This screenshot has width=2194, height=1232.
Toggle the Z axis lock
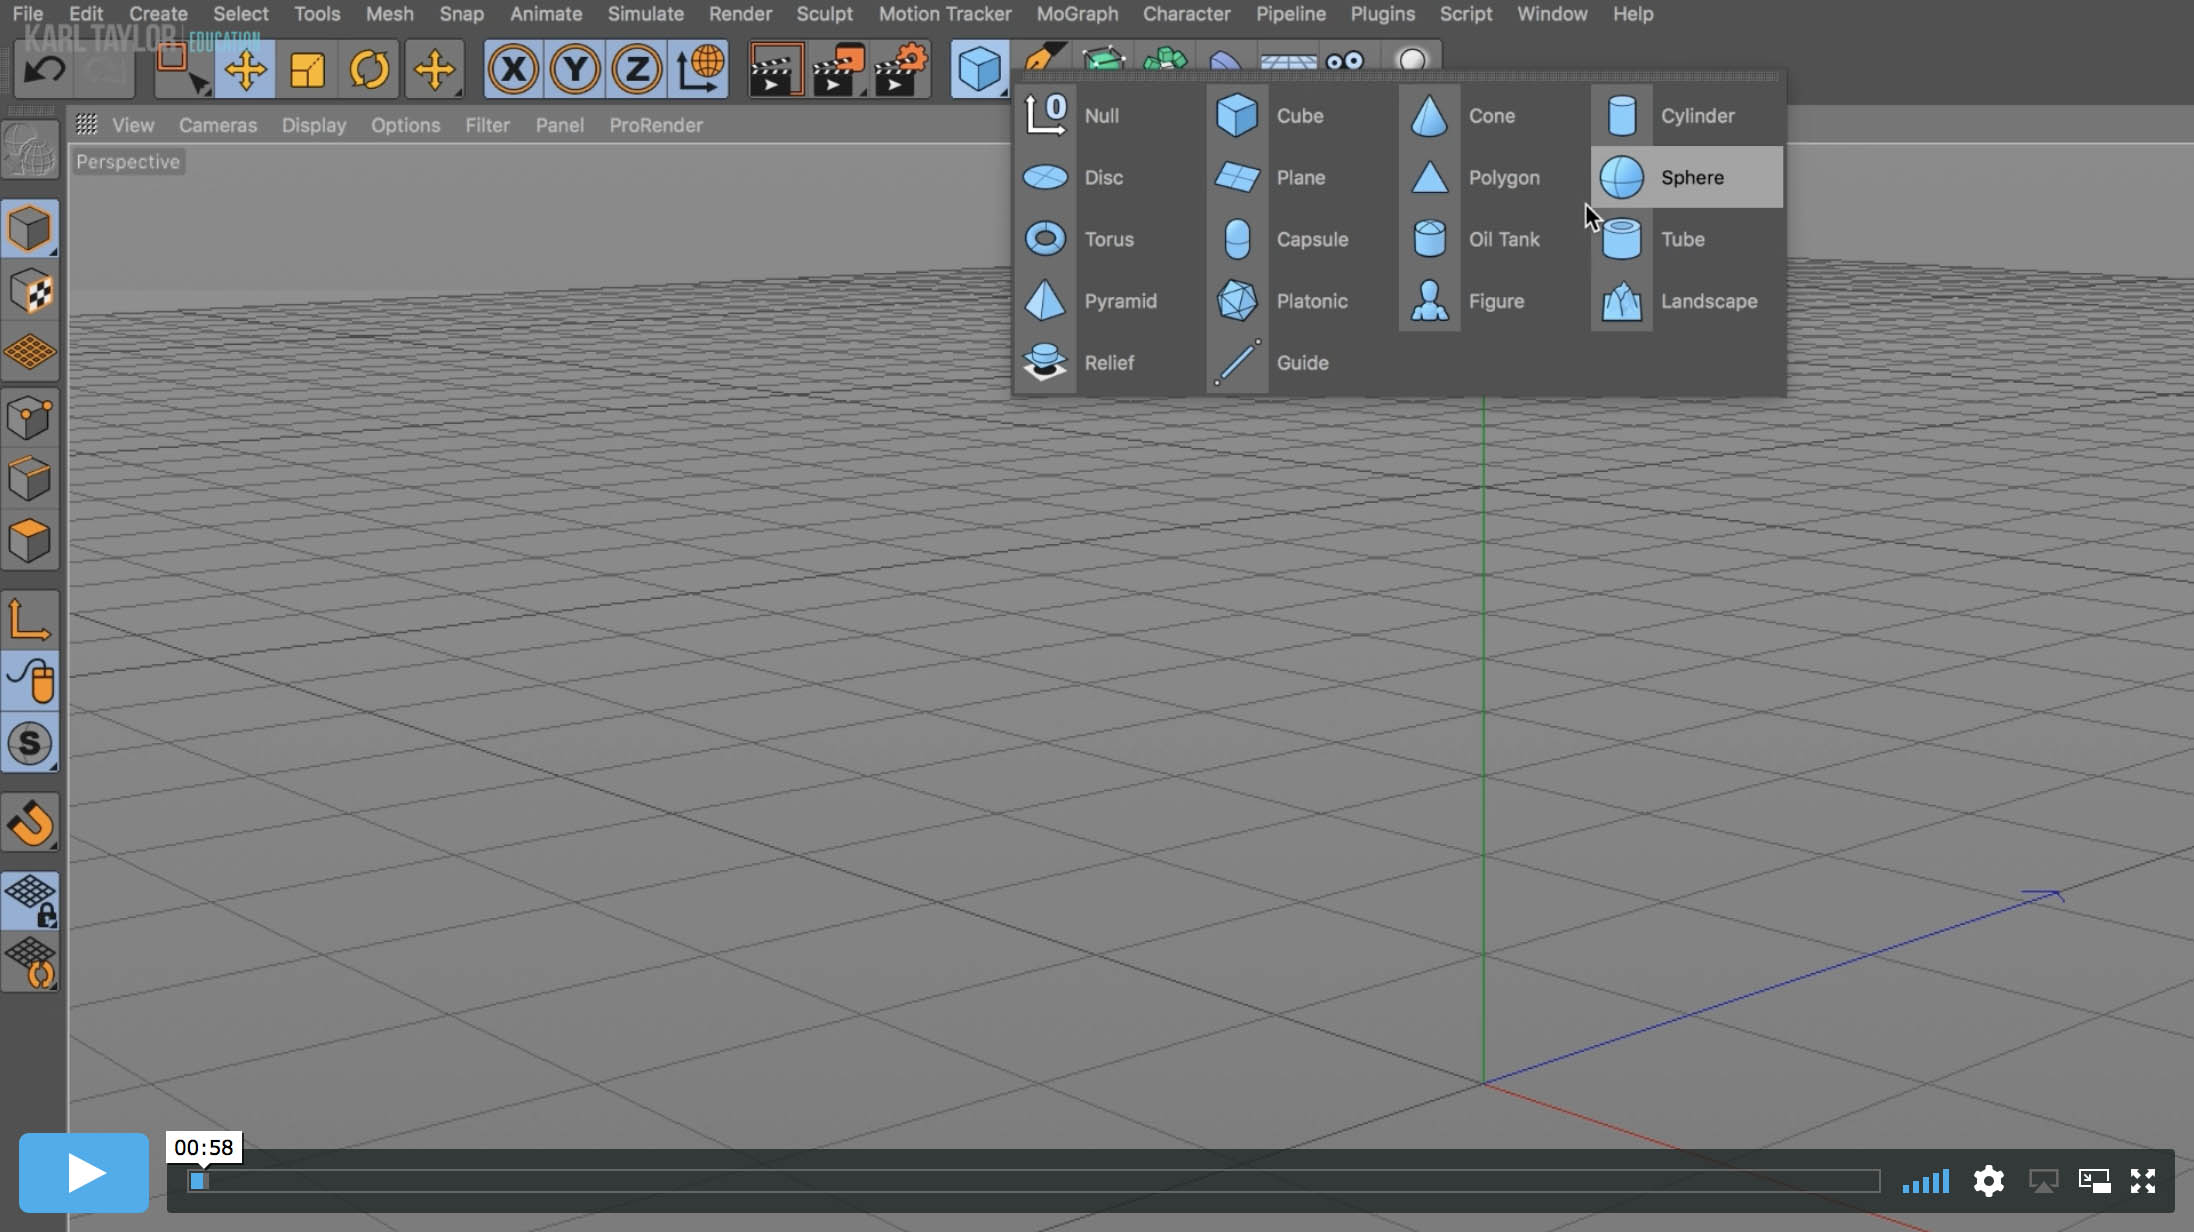pos(636,68)
